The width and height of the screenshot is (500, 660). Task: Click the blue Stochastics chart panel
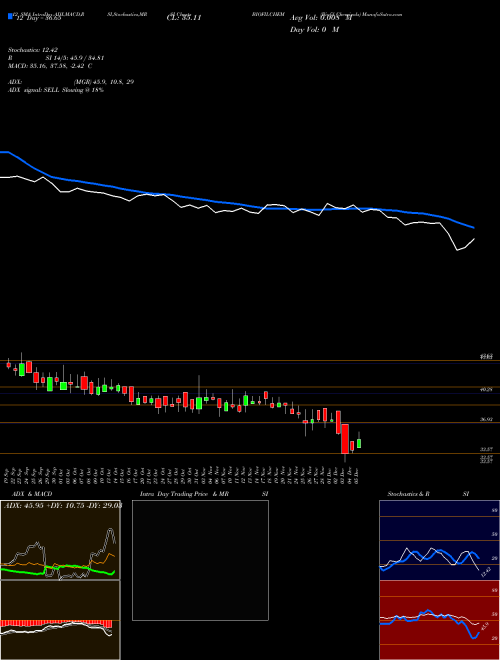point(439,540)
